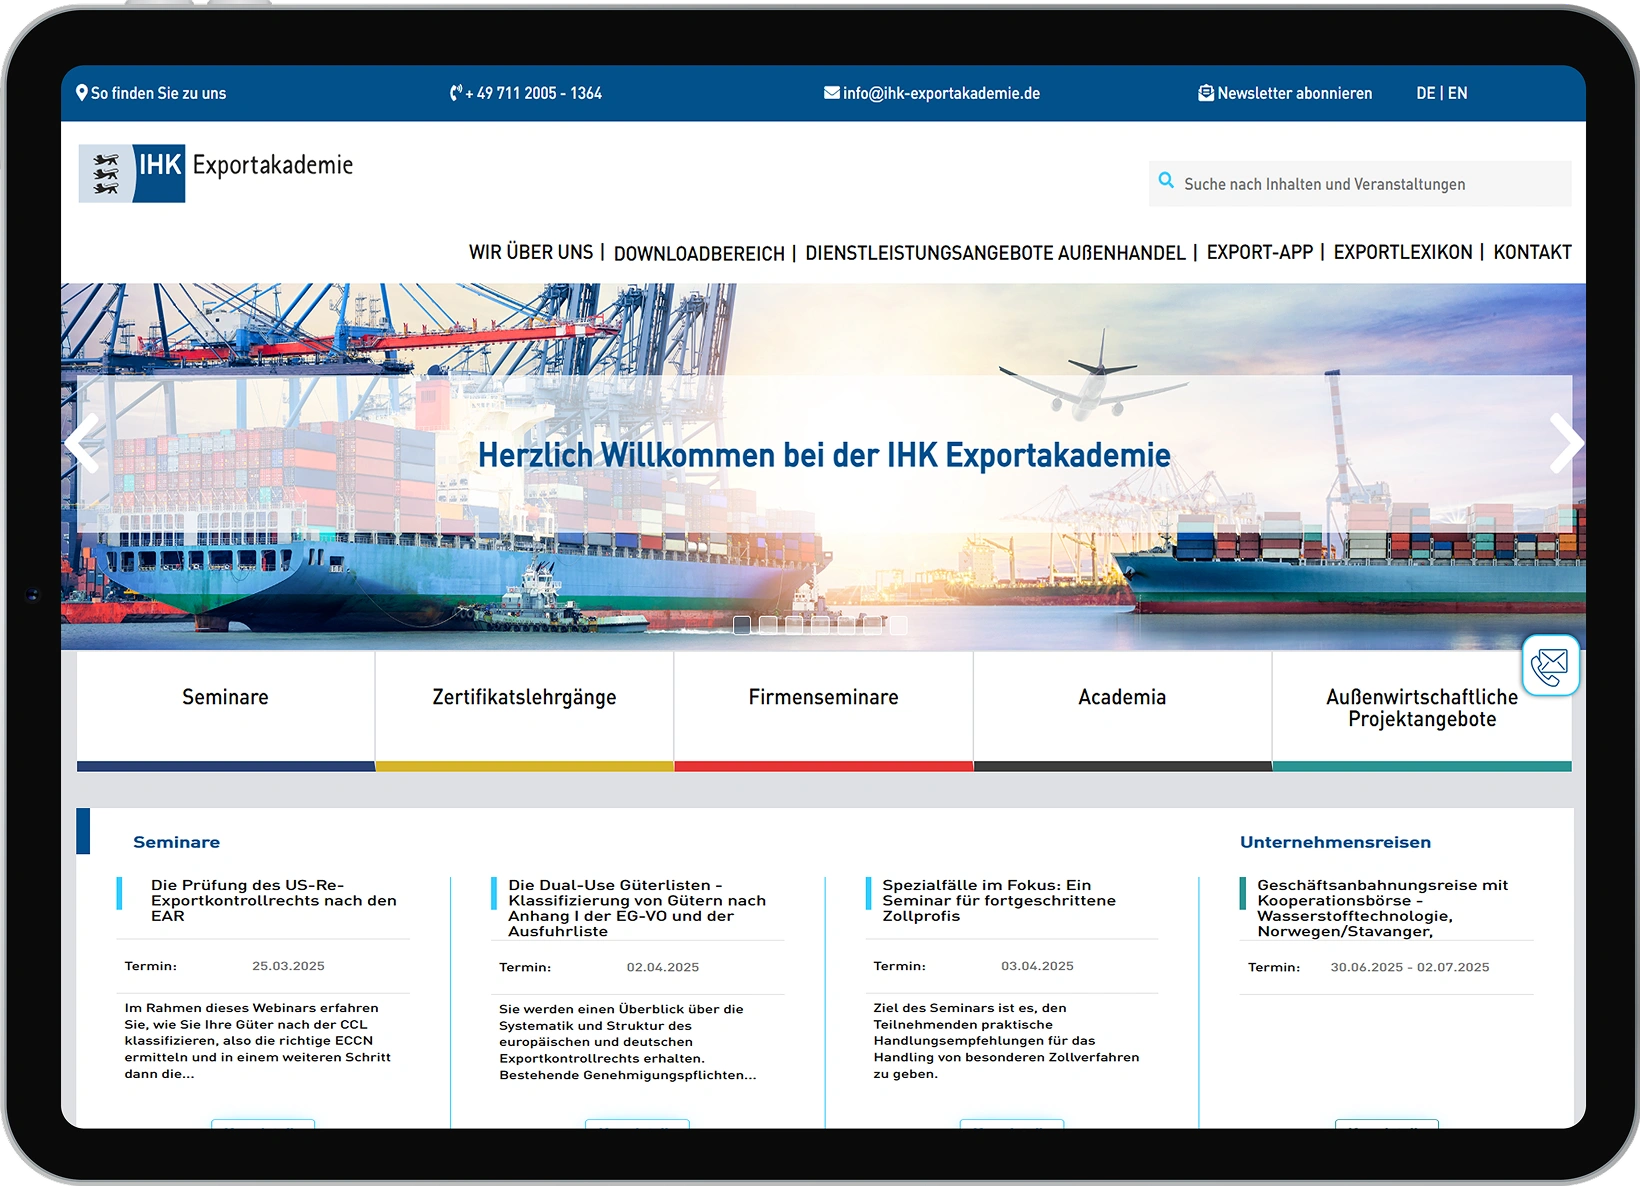The height and width of the screenshot is (1186, 1640).
Task: Click the newsletter icon
Action: pyautogui.click(x=1206, y=93)
